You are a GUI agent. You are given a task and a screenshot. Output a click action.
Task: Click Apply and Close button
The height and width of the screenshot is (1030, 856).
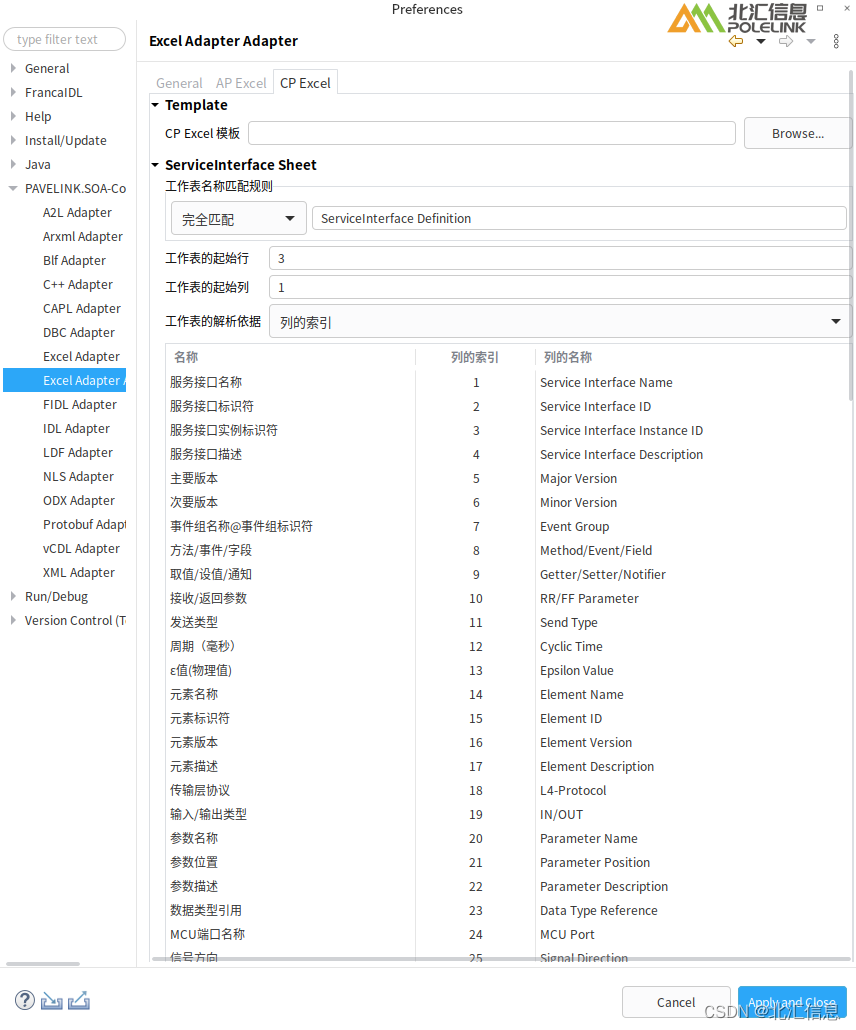point(792,1002)
